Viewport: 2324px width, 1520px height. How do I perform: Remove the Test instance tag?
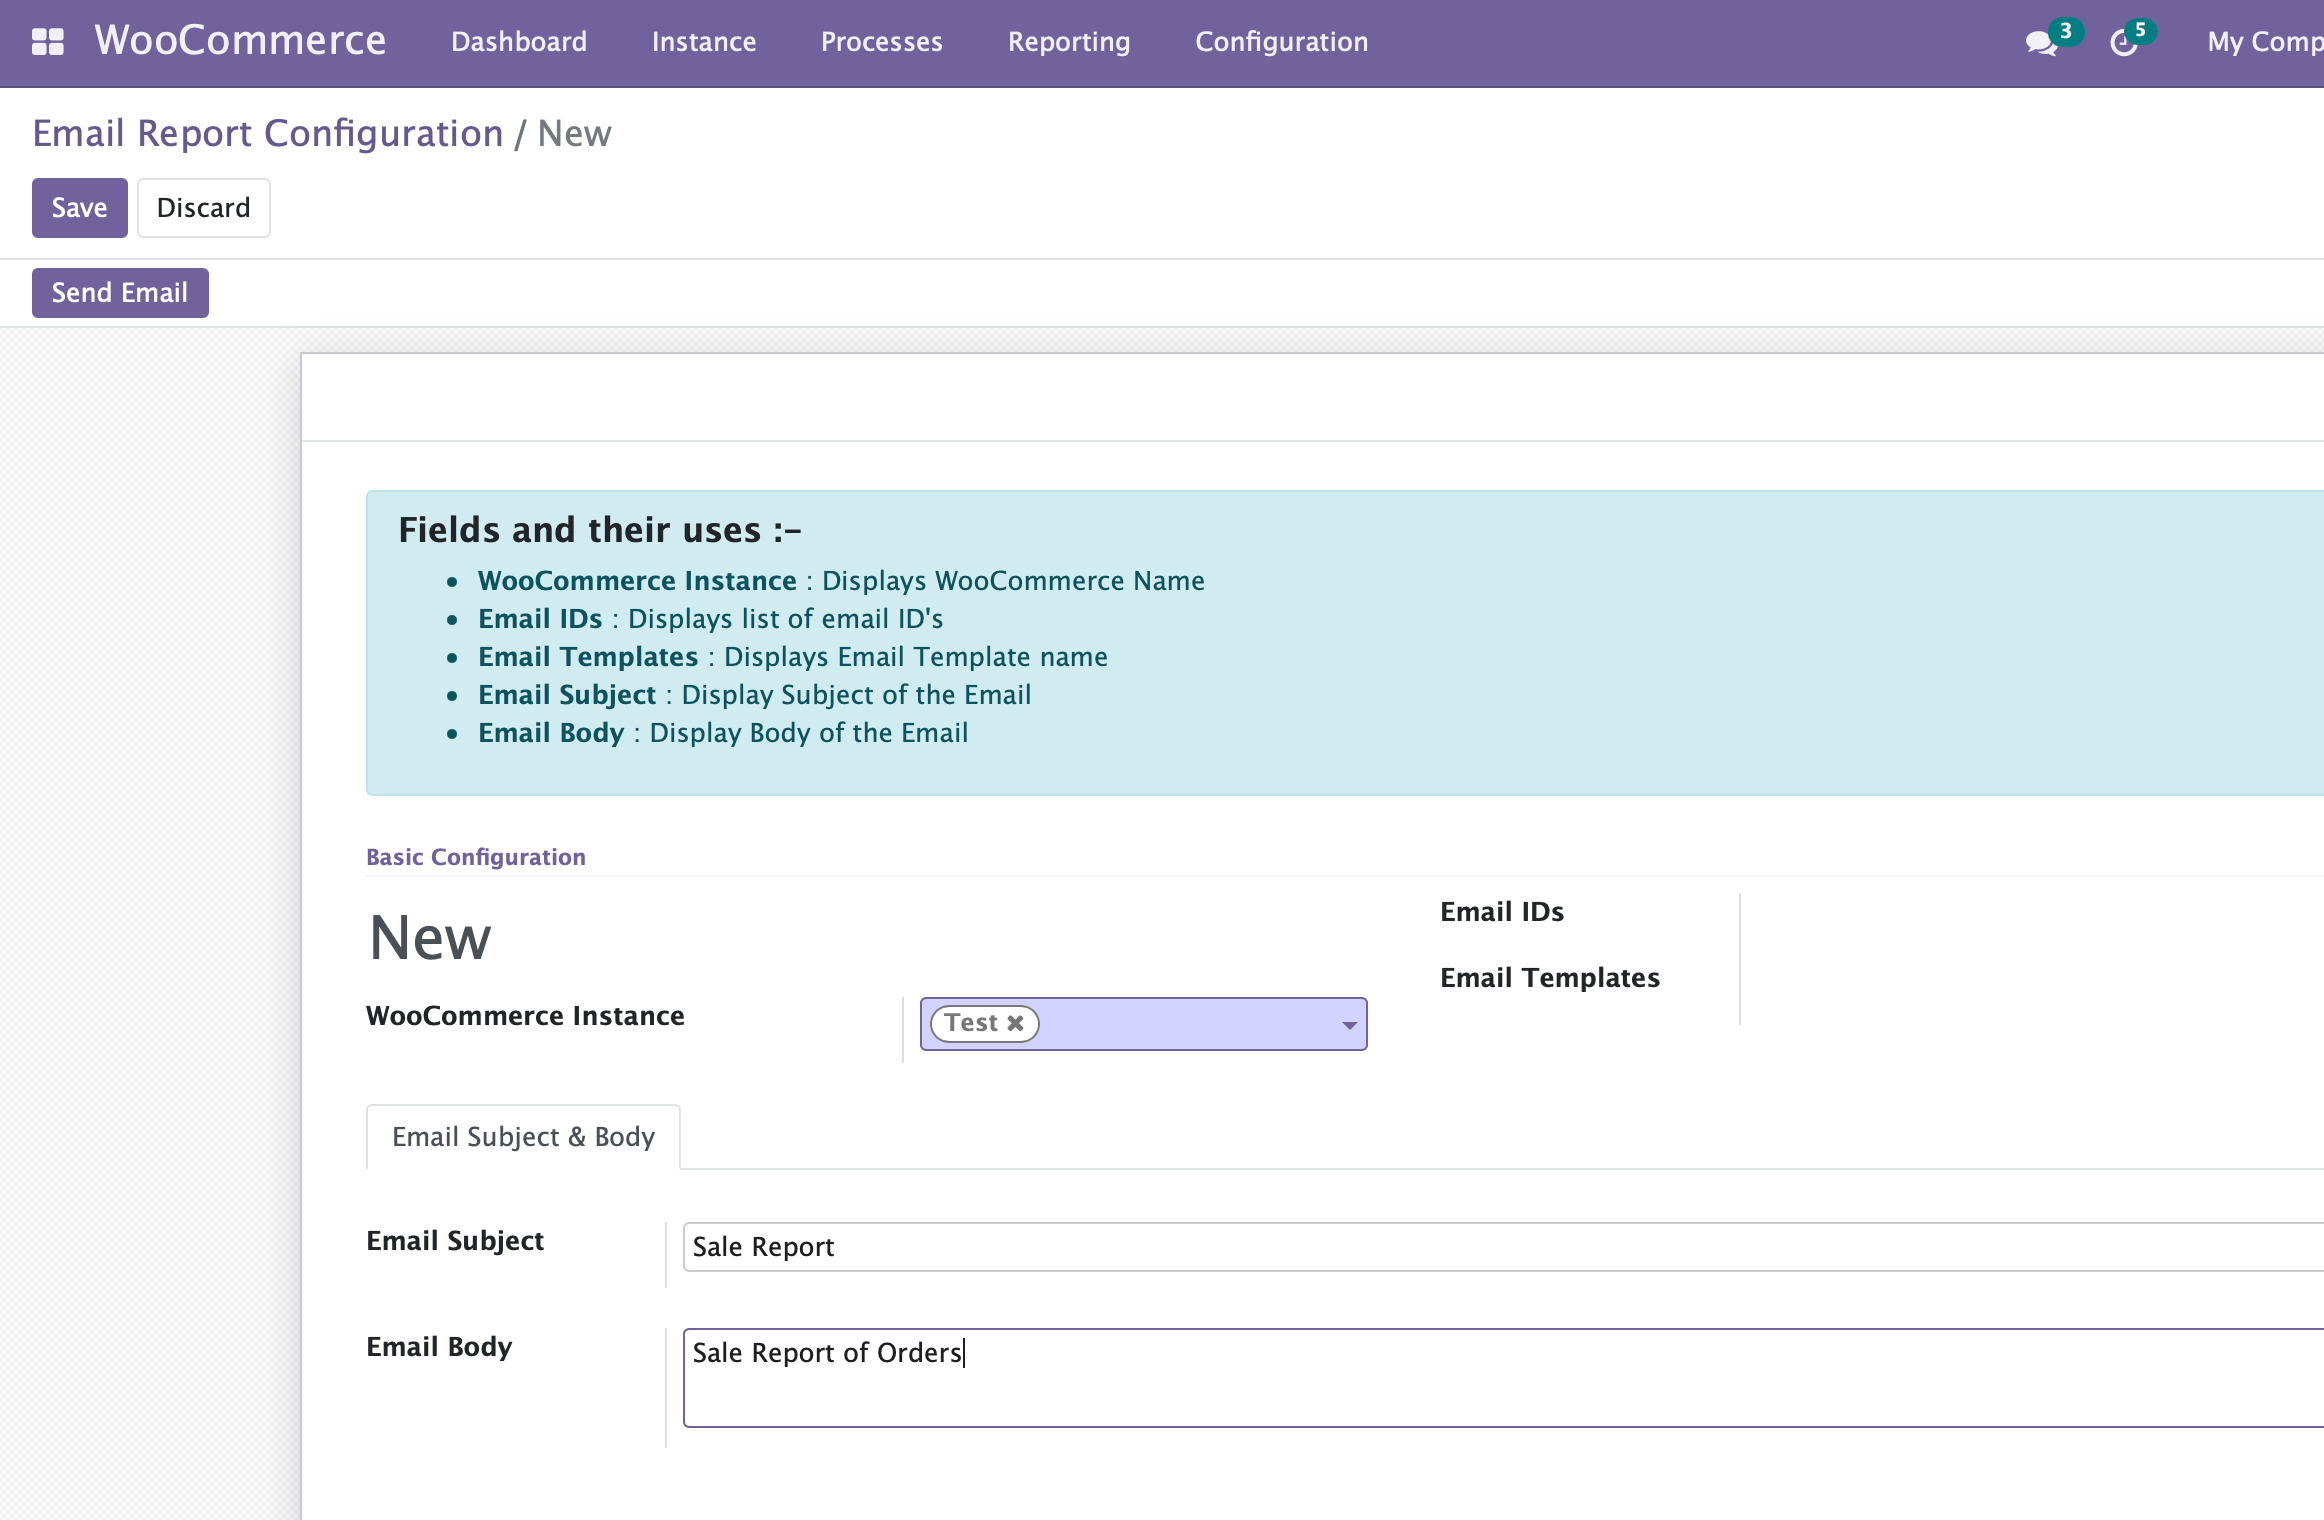[x=1015, y=1023]
